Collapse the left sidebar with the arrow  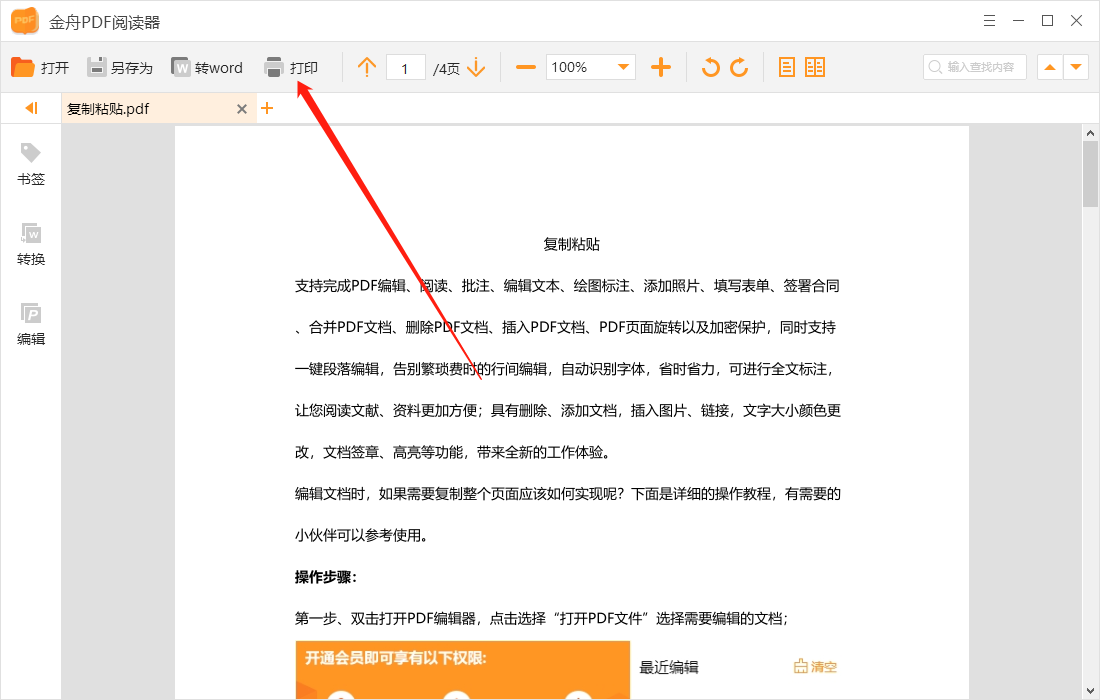coord(30,107)
